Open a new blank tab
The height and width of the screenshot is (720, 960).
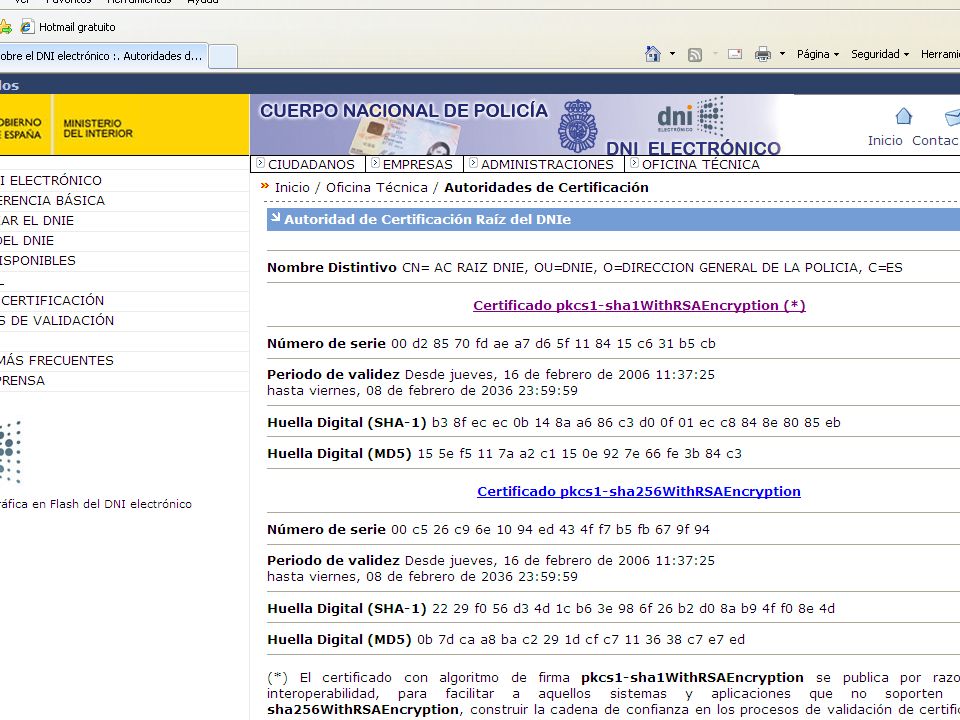pyautogui.click(x=223, y=56)
